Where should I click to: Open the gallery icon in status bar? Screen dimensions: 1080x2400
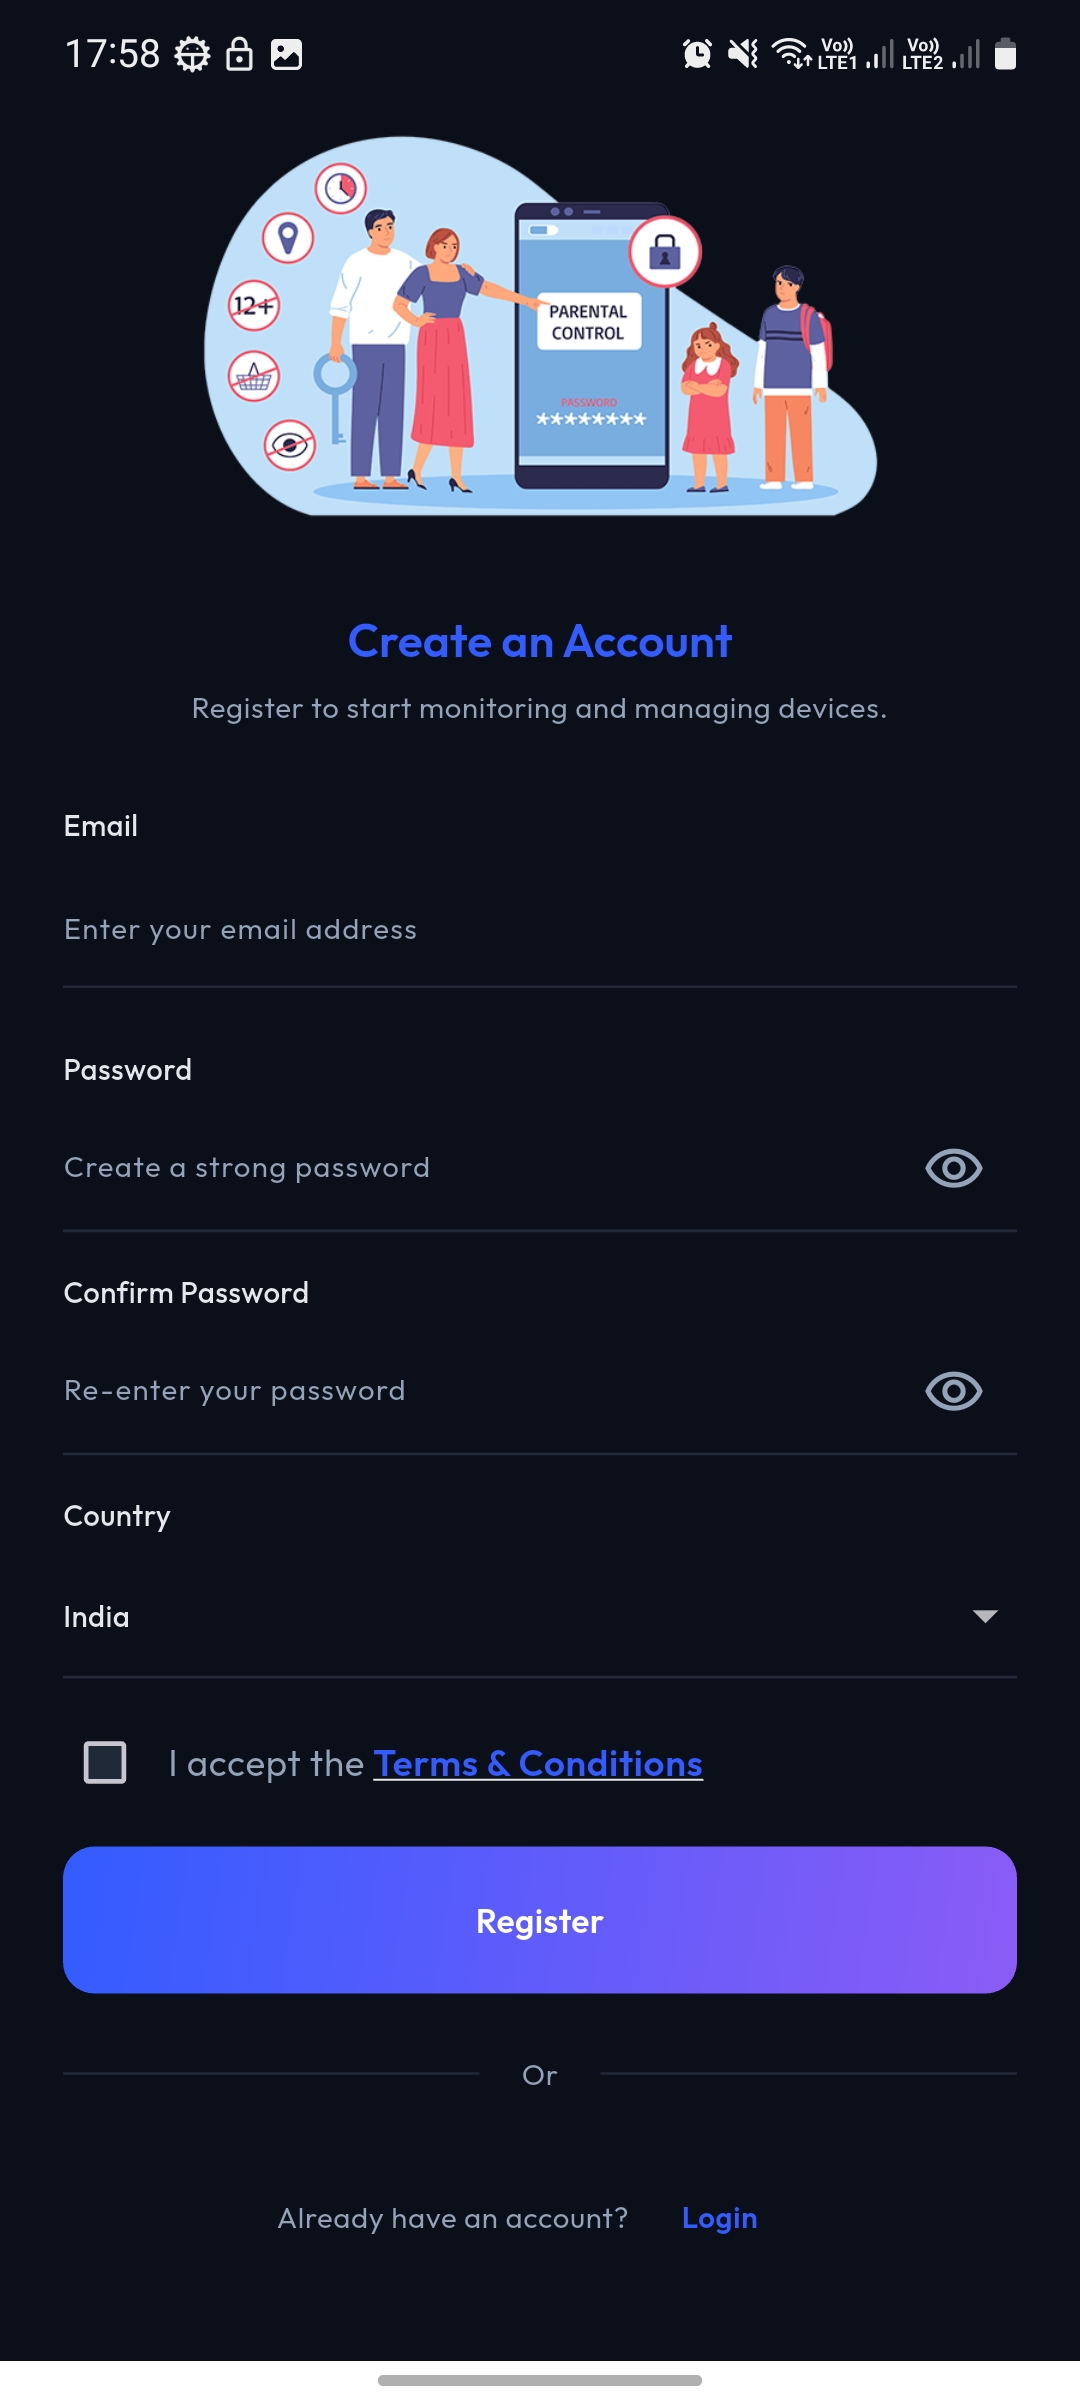click(x=286, y=55)
